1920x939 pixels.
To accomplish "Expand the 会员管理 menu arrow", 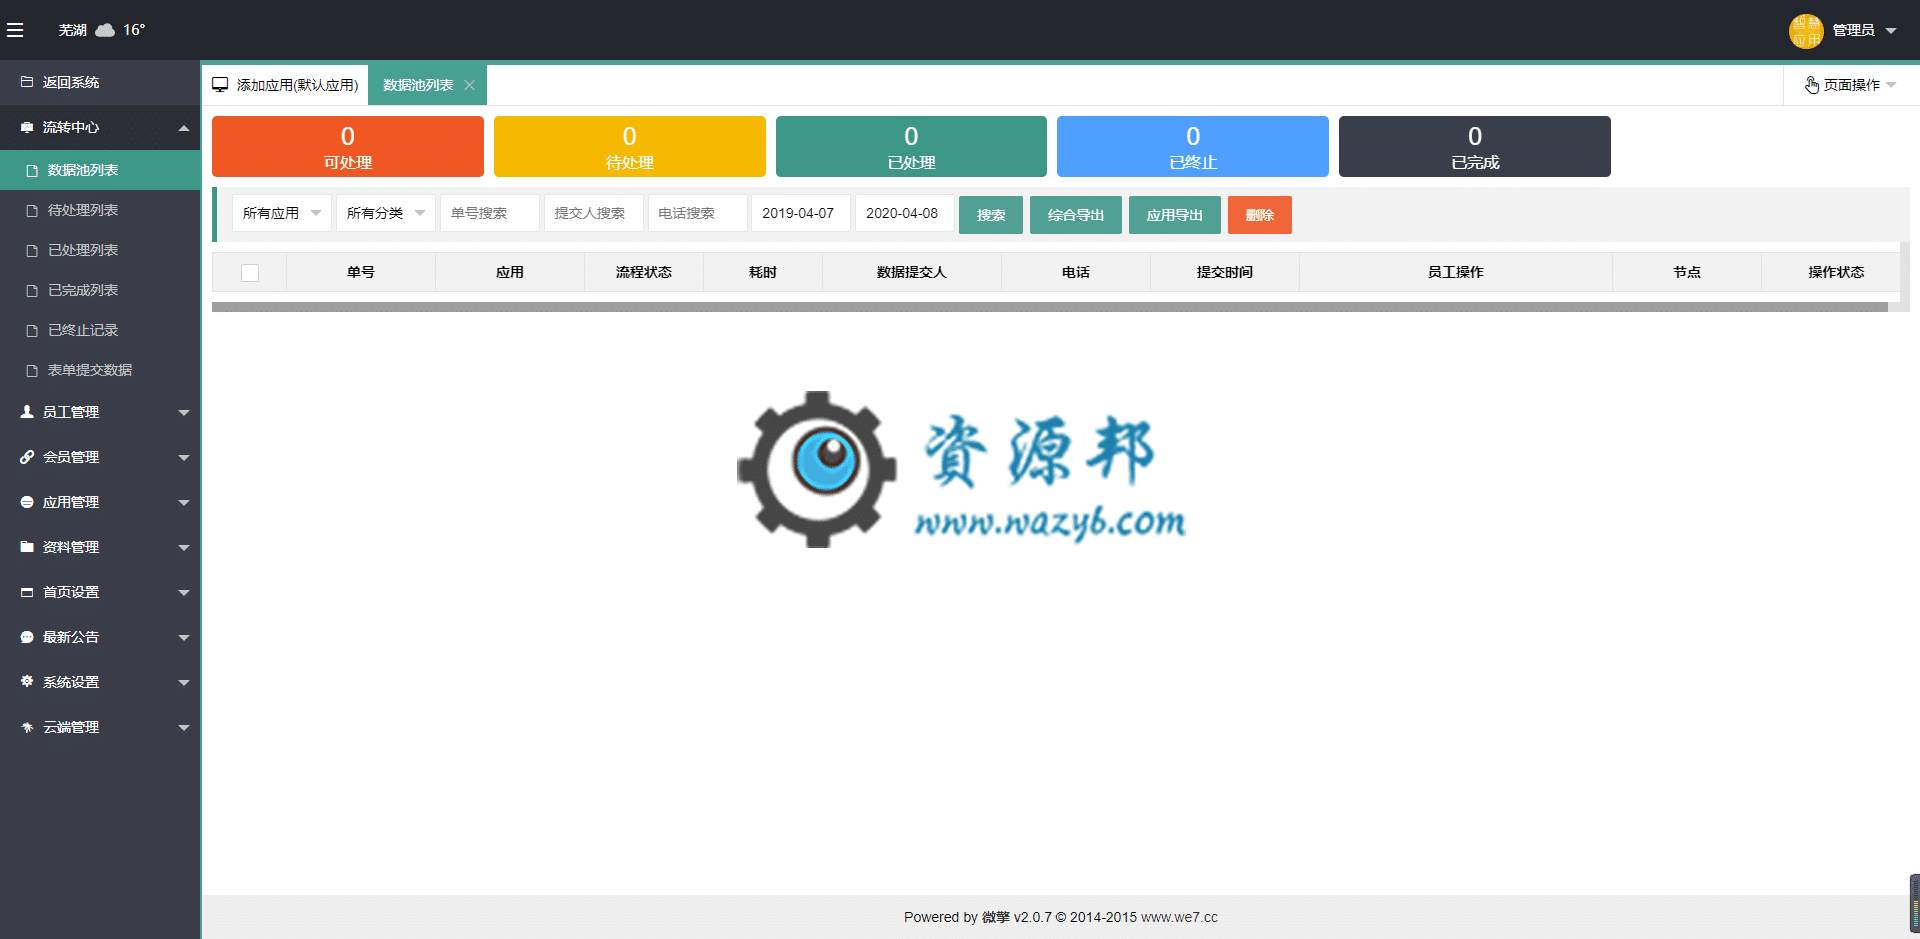I will point(184,457).
